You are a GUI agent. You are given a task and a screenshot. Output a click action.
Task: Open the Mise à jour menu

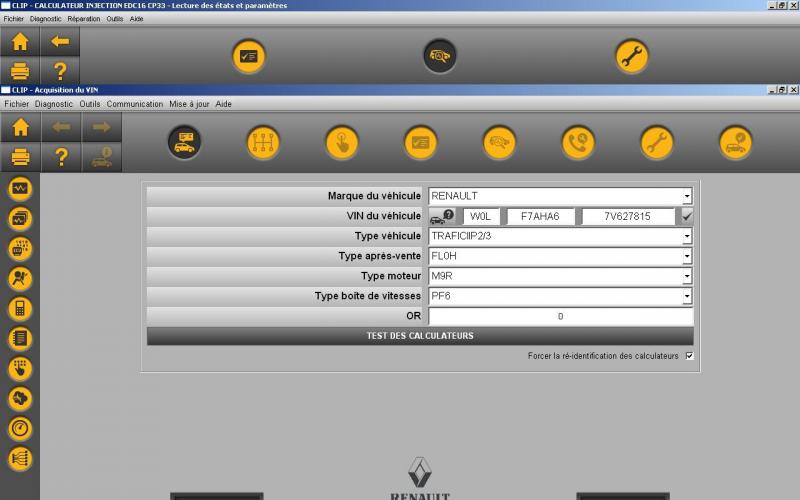pyautogui.click(x=189, y=104)
